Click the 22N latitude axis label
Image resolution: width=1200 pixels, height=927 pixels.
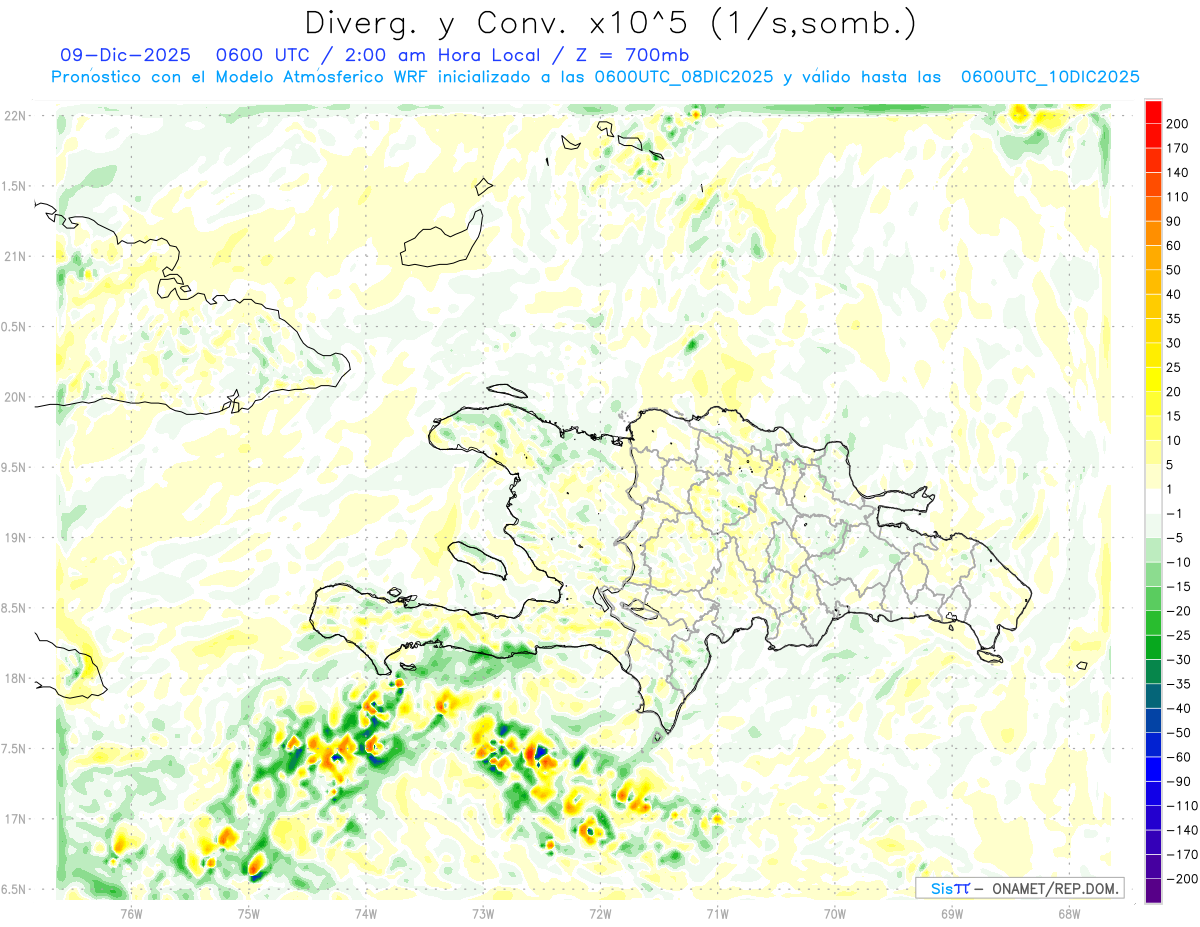click(15, 116)
